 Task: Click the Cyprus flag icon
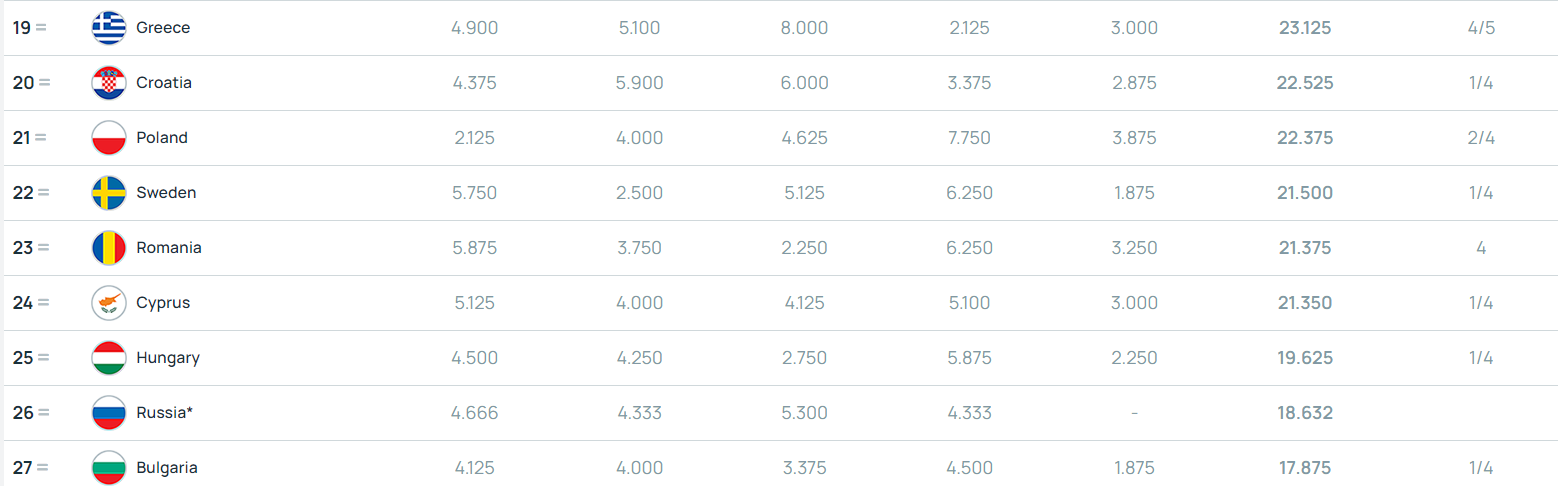click(108, 303)
